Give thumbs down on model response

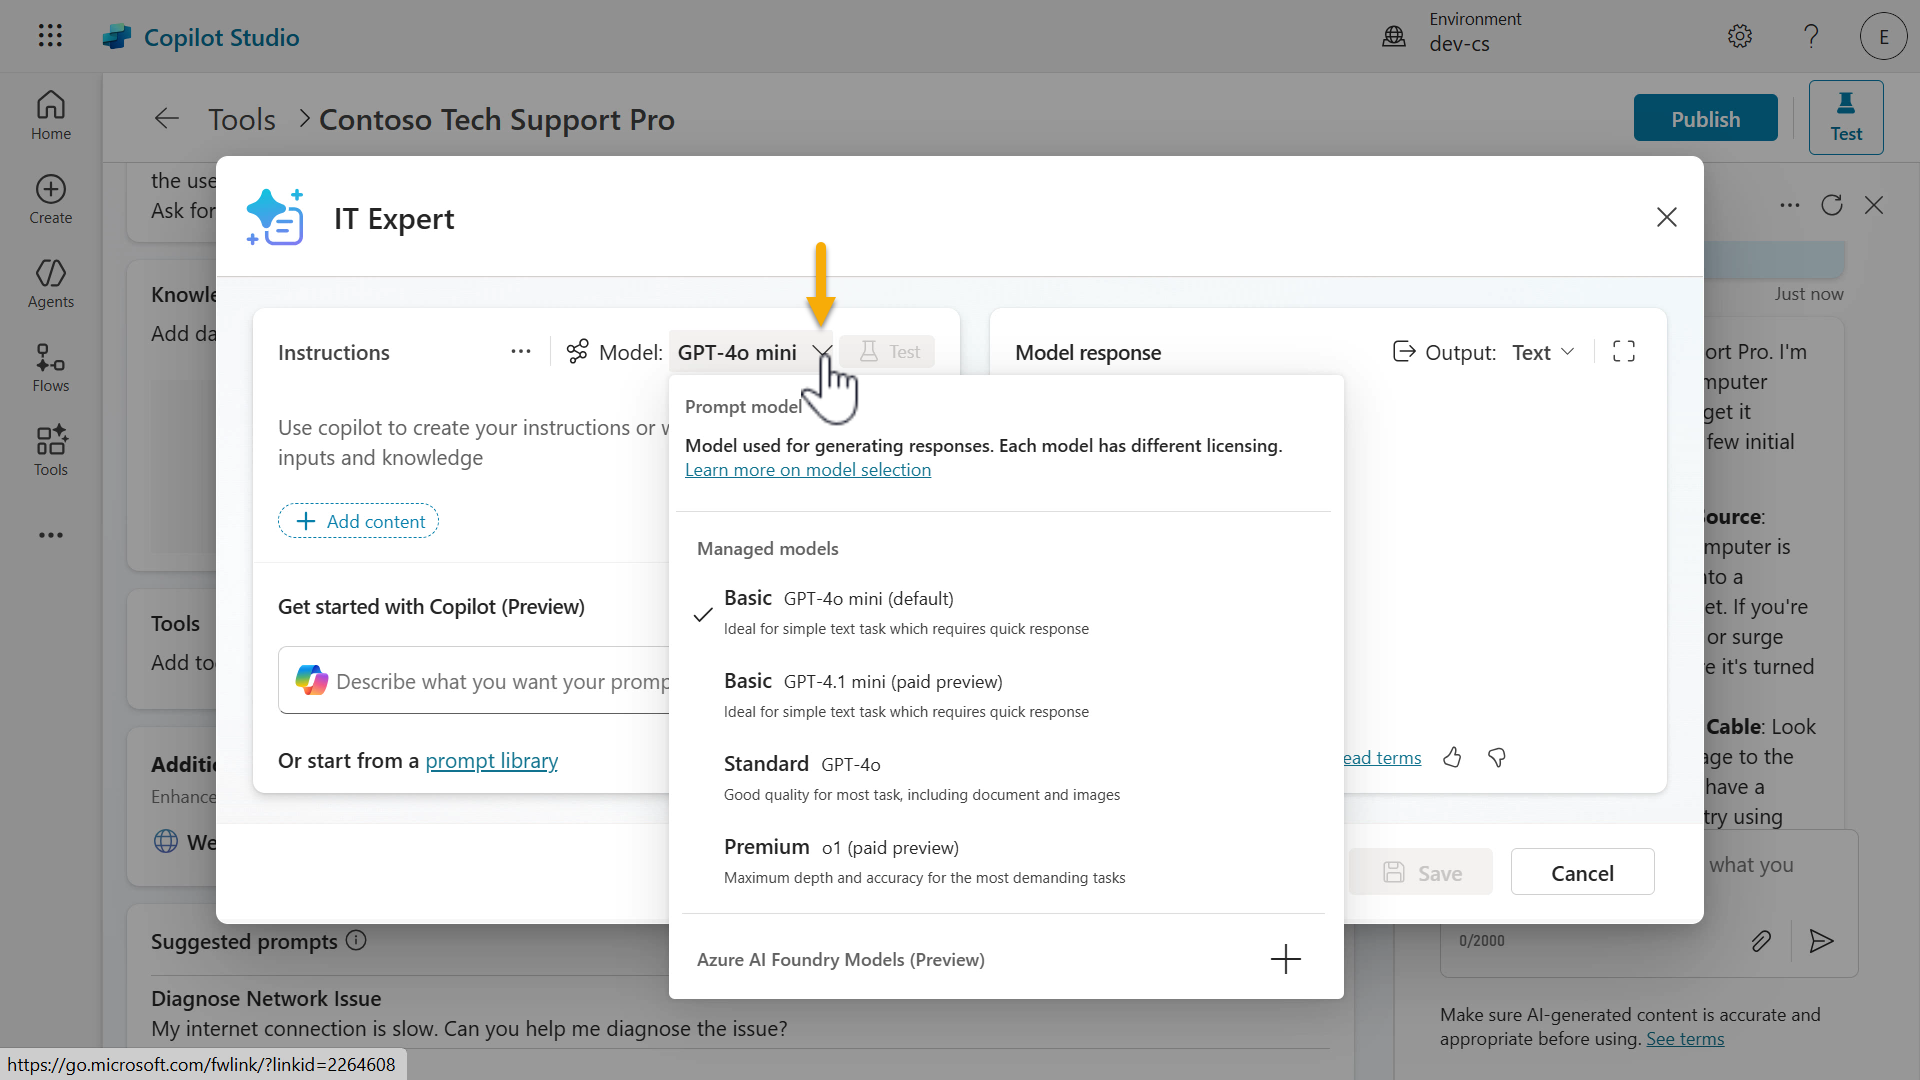pos(1497,757)
